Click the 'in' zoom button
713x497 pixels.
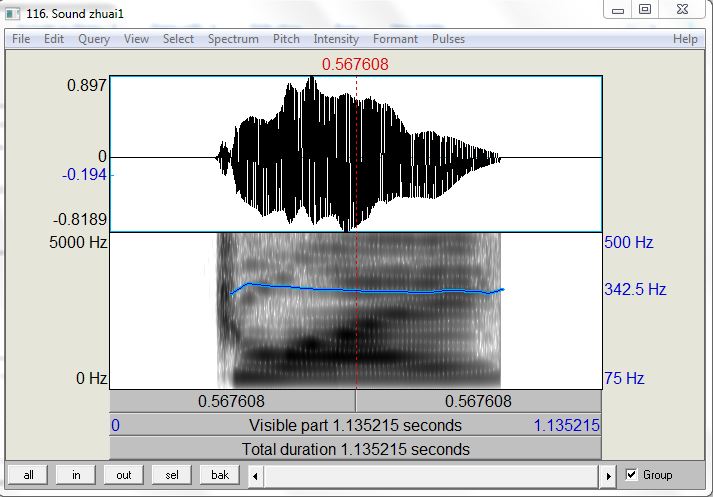(x=76, y=475)
